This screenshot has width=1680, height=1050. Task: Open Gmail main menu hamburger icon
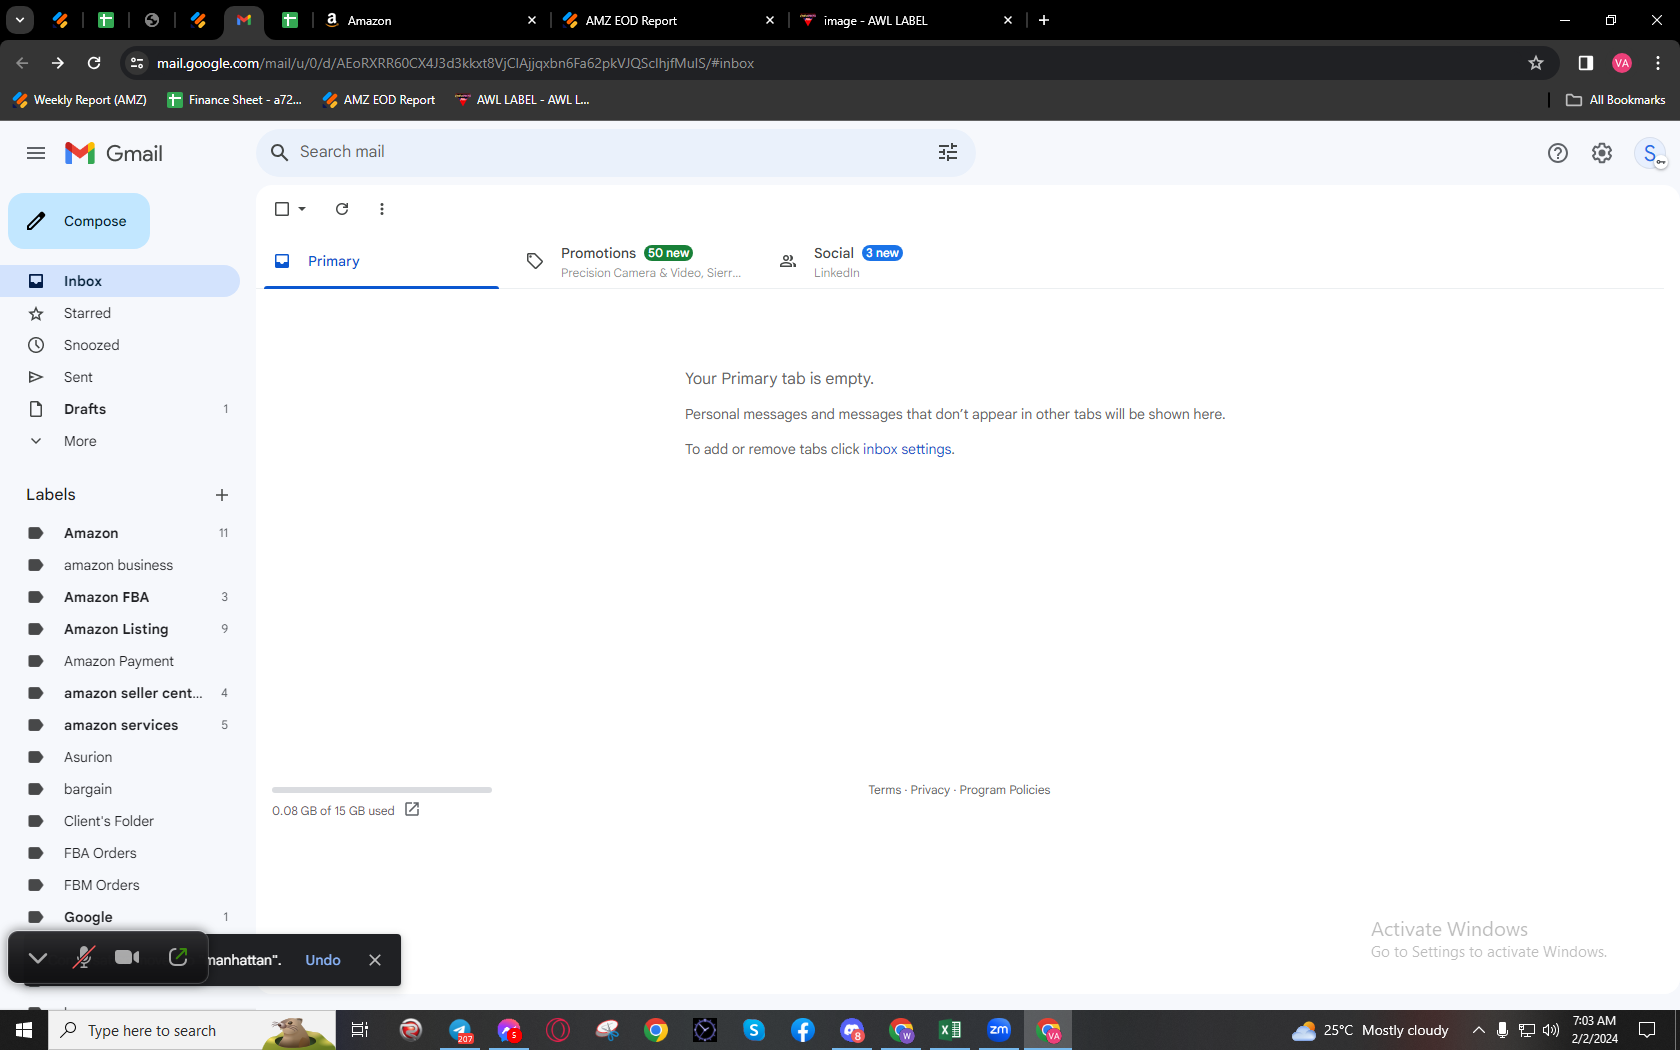tap(36, 153)
